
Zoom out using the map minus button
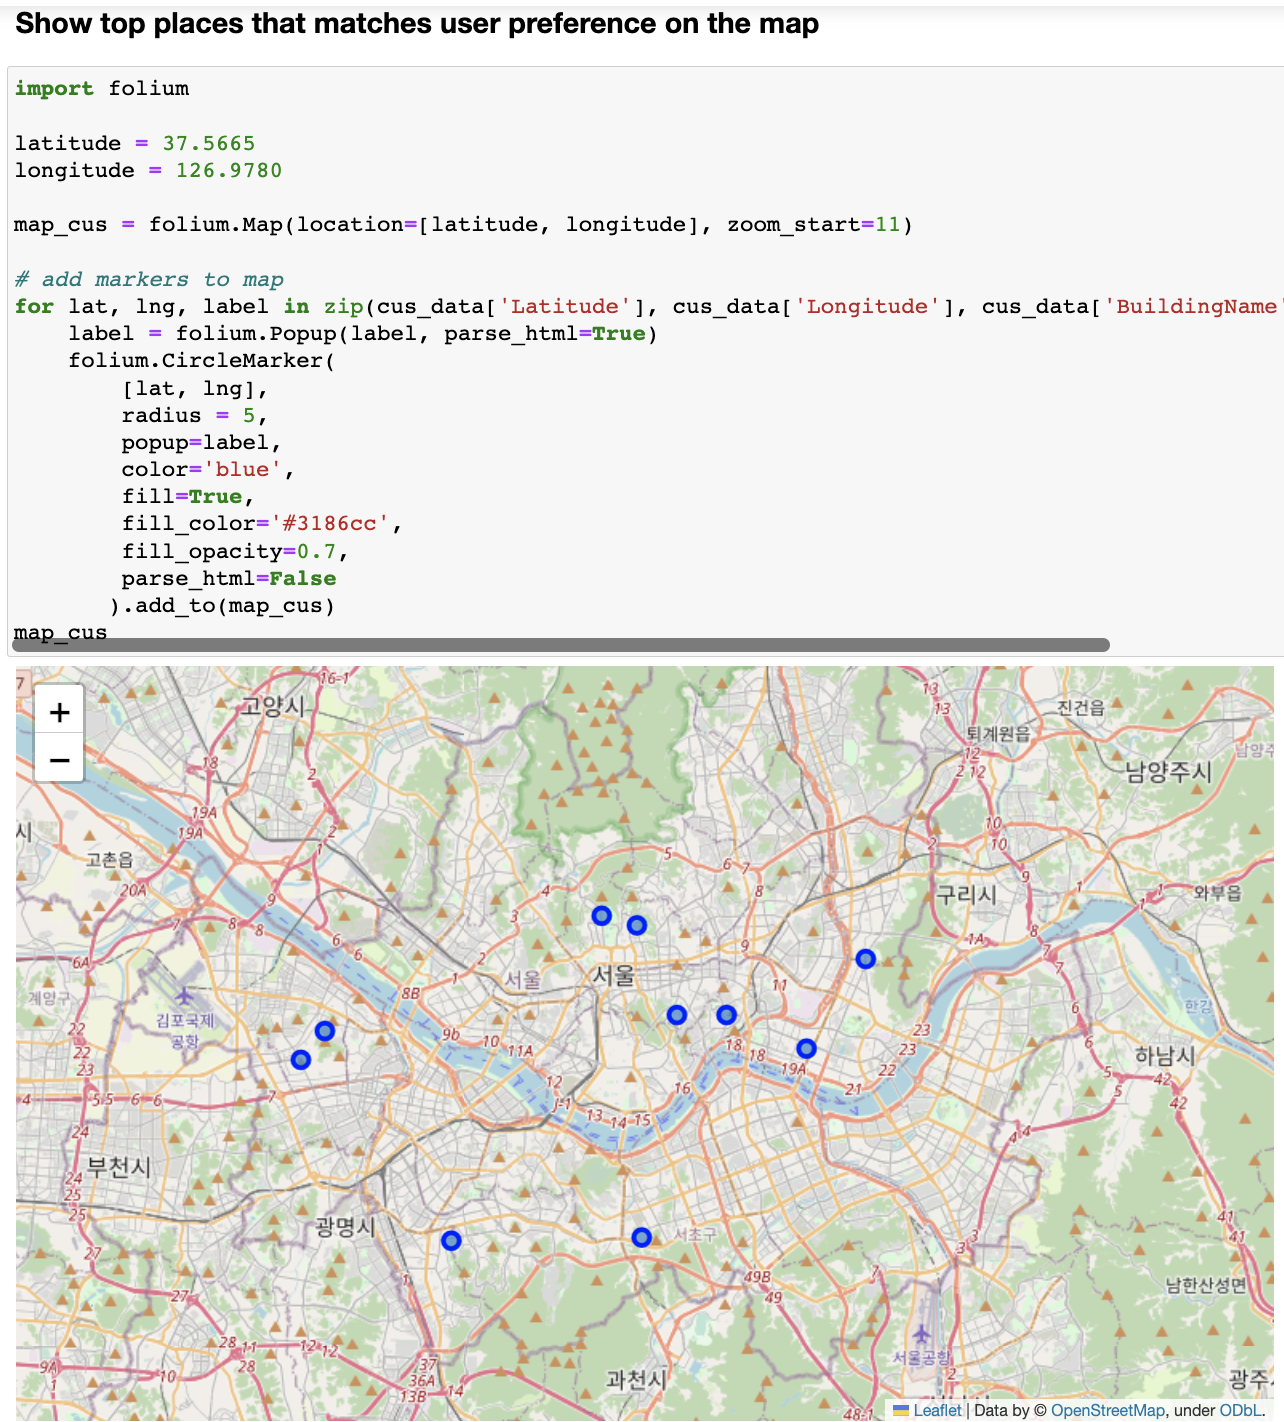point(59,759)
